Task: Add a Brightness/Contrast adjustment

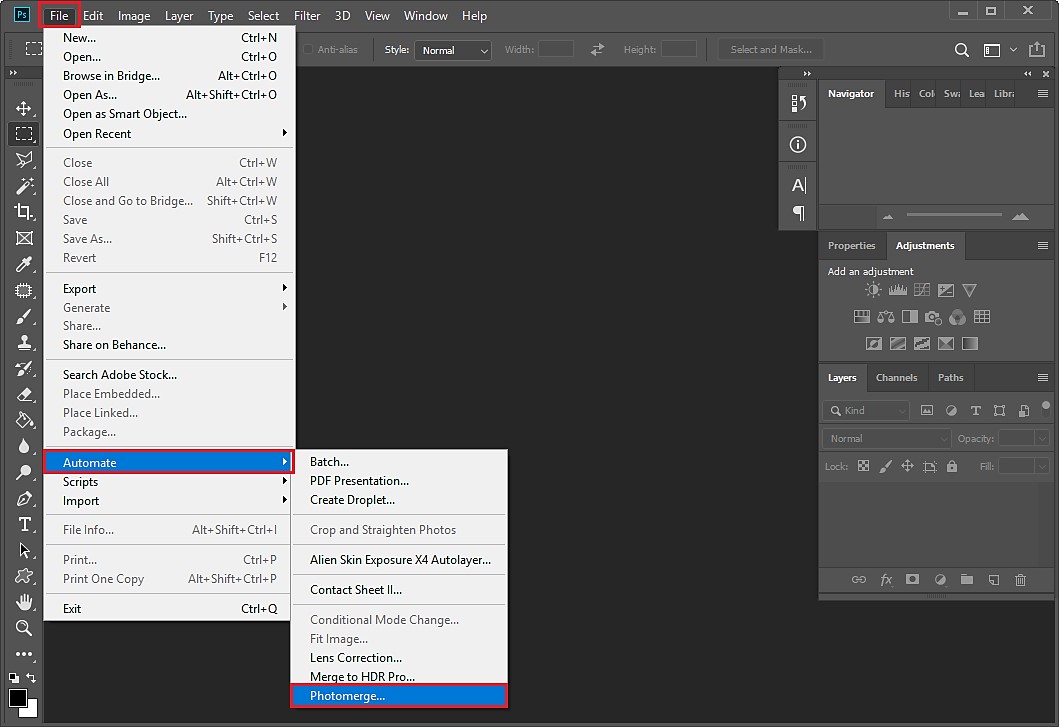Action: [873, 290]
